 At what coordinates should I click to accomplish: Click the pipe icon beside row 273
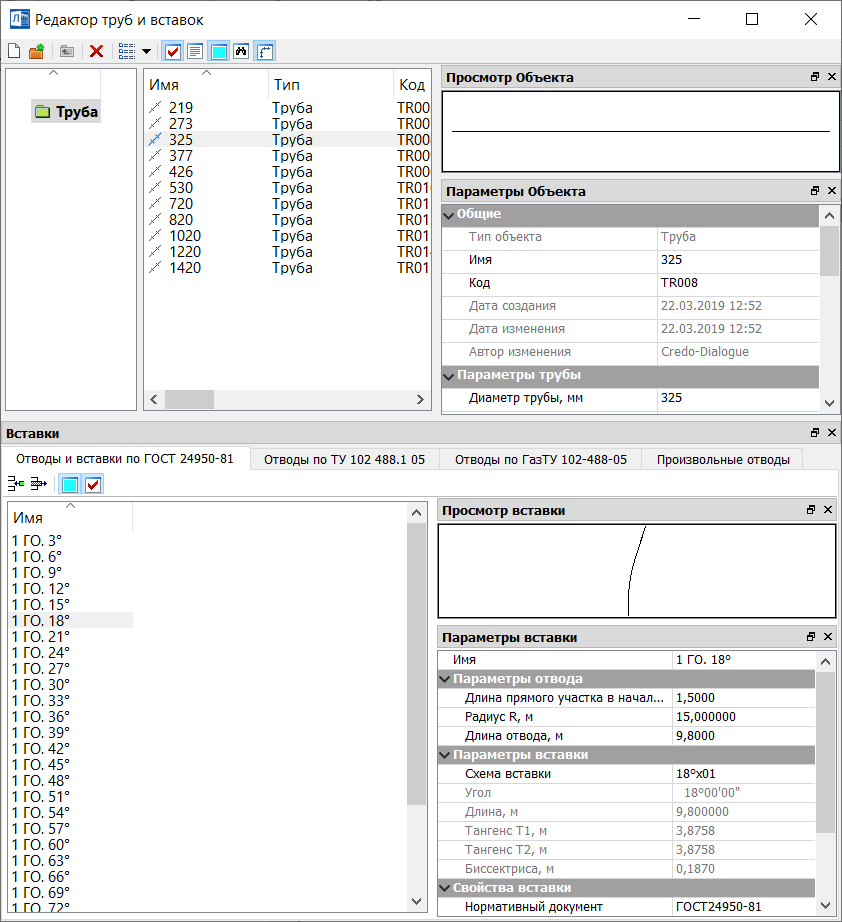pos(155,123)
